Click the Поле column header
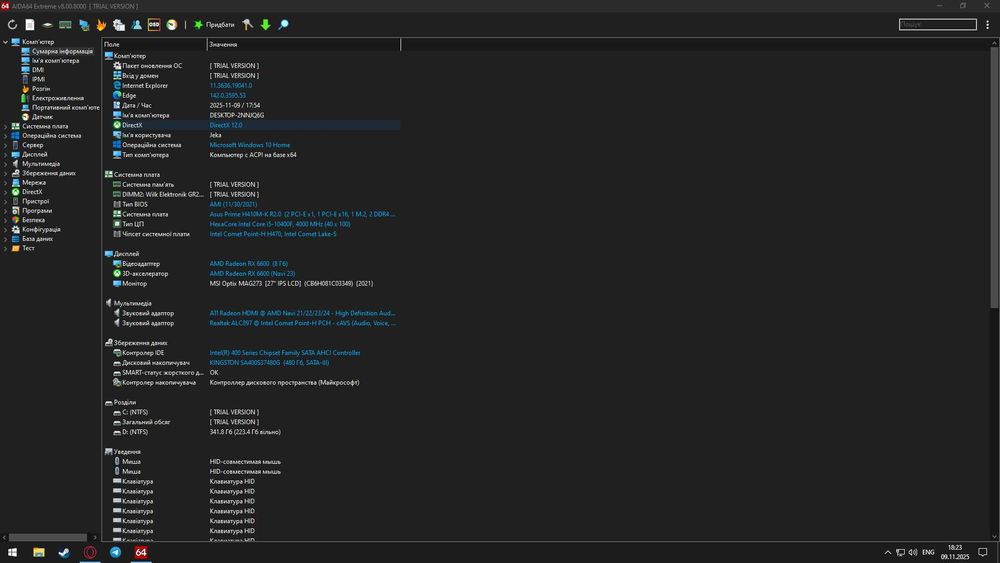This screenshot has width=1000, height=563. [x=154, y=45]
